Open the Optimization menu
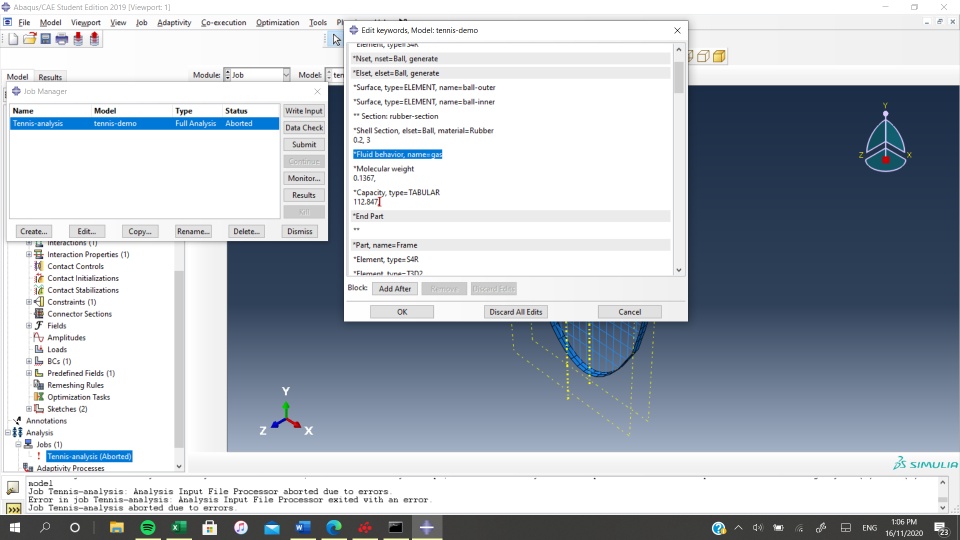Screen dimensions: 960x540 click(277, 23)
